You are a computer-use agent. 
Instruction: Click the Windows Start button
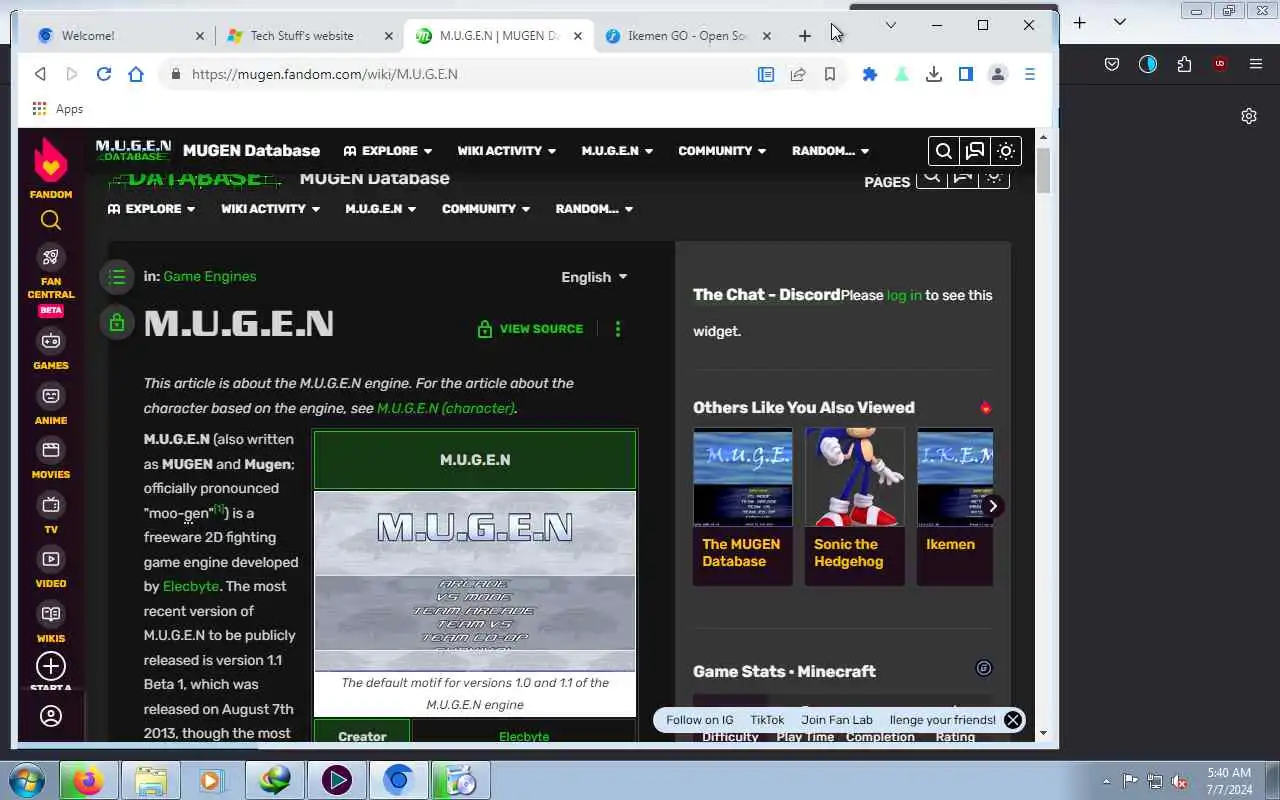(26, 779)
